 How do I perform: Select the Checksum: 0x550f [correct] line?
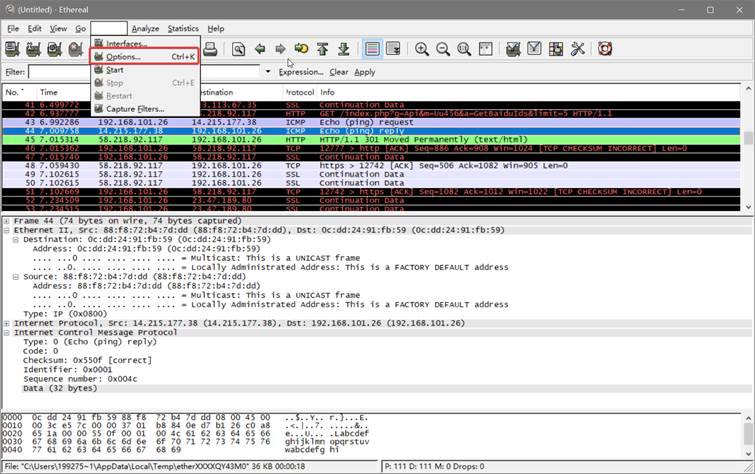[x=87, y=360]
